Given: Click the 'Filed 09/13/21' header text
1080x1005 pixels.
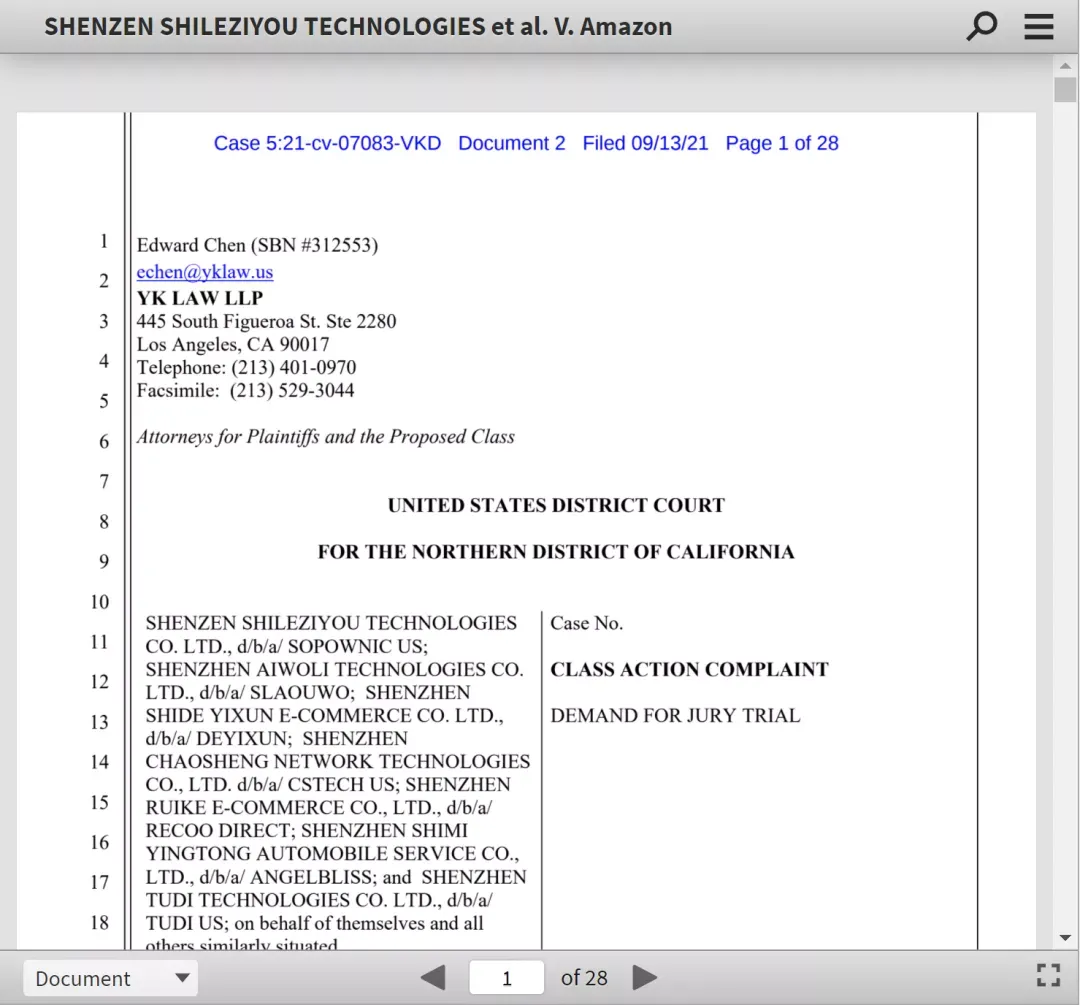Looking at the screenshot, I should pyautogui.click(x=645, y=143).
